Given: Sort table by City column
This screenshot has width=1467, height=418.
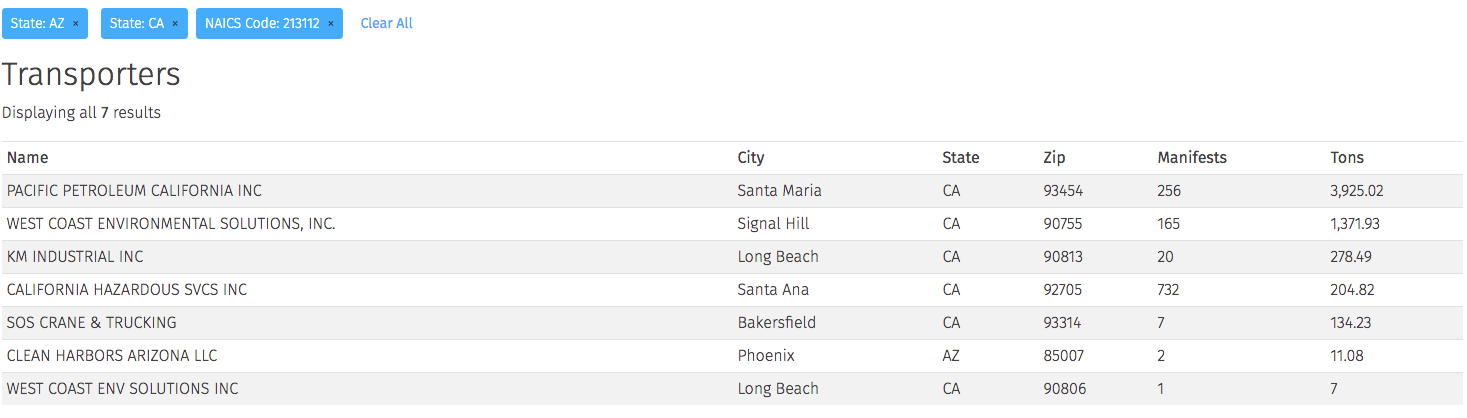Looking at the screenshot, I should pos(751,157).
